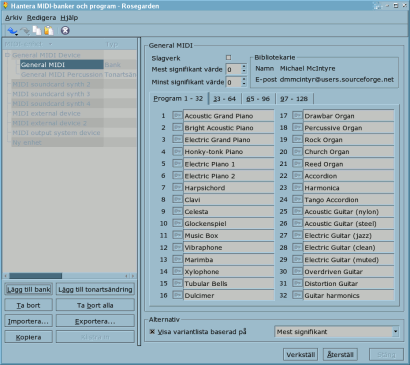The width and height of the screenshot is (410, 365).
Task: Select the highlighted General MIDI bank row
Action: pos(62,65)
